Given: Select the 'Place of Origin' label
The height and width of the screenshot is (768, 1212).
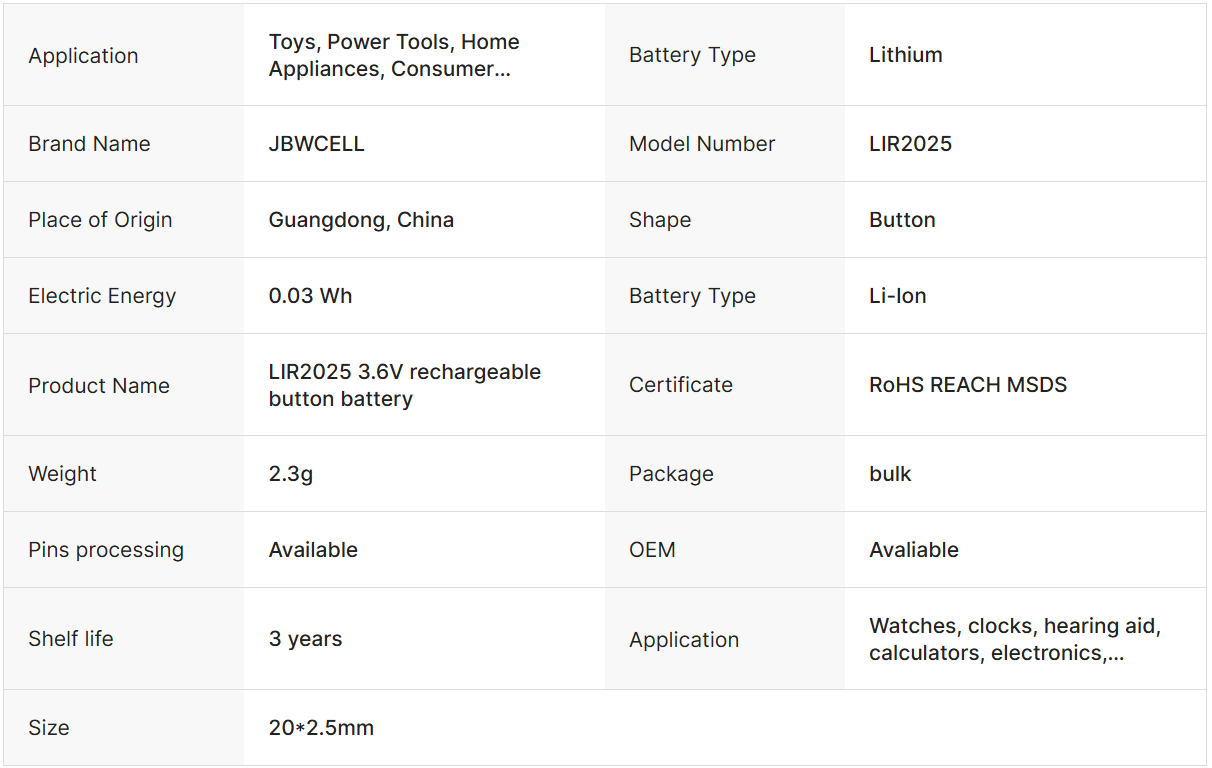Looking at the screenshot, I should (100, 220).
